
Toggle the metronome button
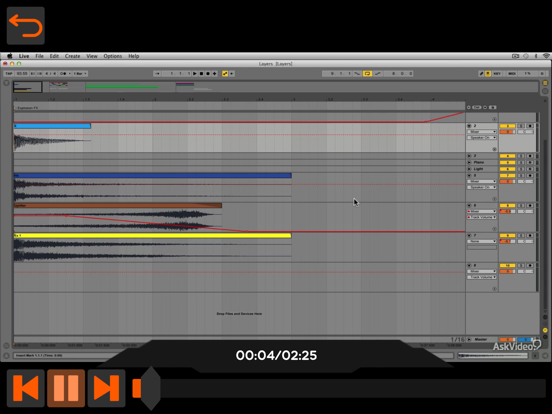coord(63,74)
